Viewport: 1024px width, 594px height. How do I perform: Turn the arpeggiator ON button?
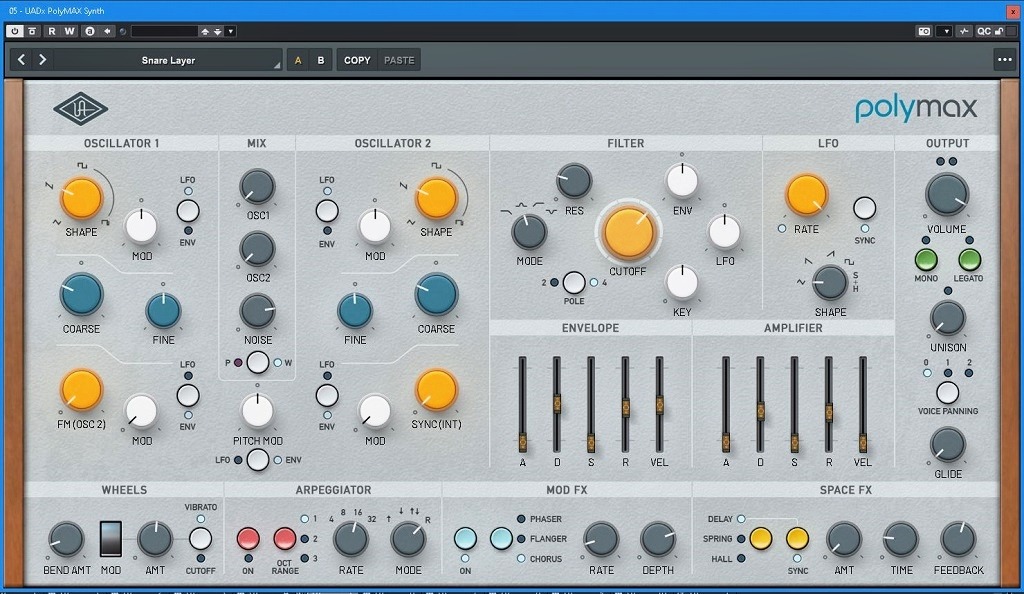pyautogui.click(x=248, y=539)
